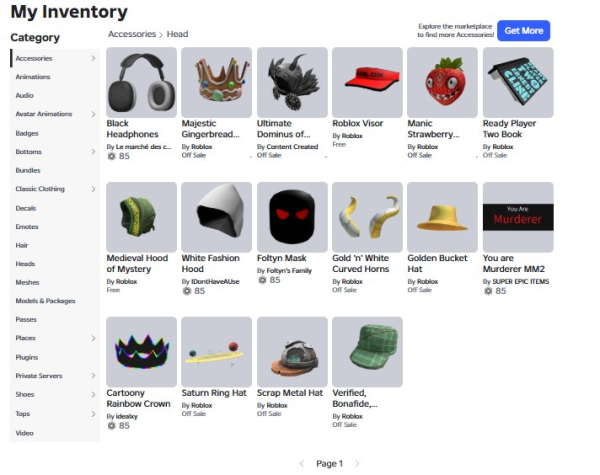Go to the next inventory page arrow
This screenshot has width=600, height=475.
(x=357, y=464)
